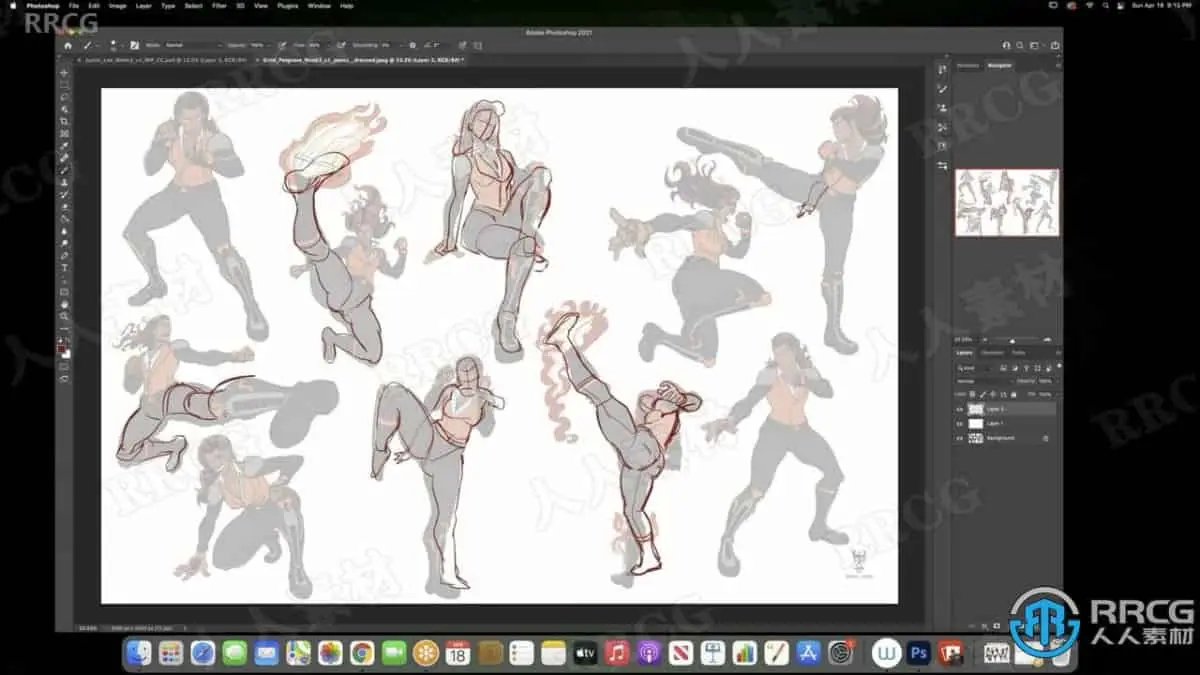
Task: Open the layer blending mode dropdown
Action: (980, 381)
